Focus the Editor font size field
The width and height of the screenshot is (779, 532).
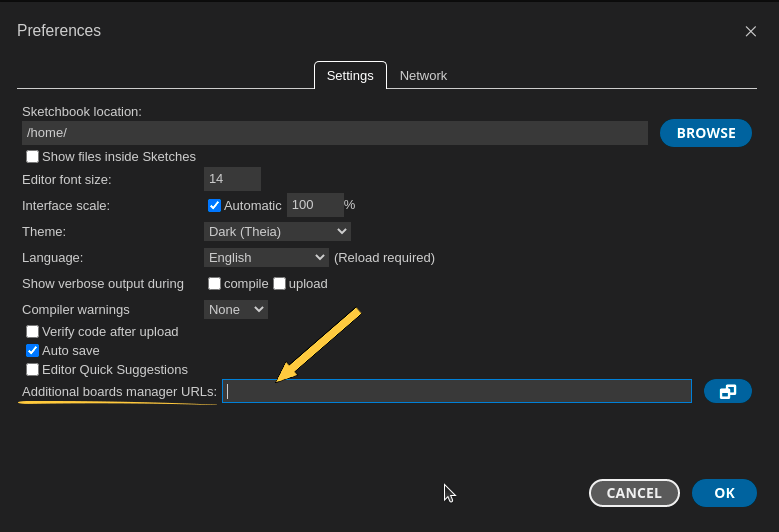tap(232, 179)
